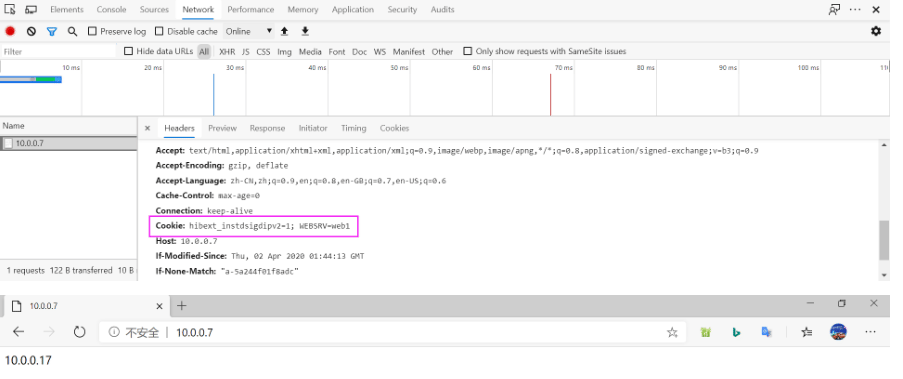Open the browser profile avatar
The height and width of the screenshot is (379, 903).
[838, 332]
